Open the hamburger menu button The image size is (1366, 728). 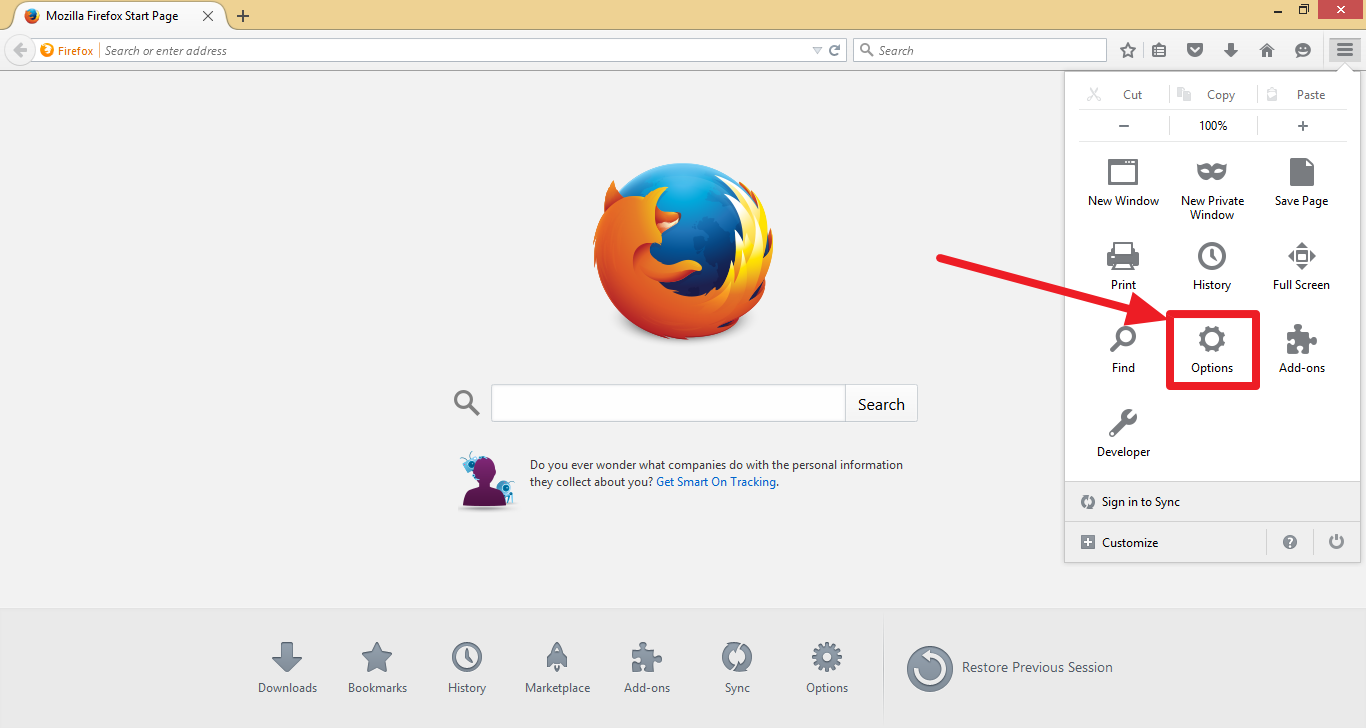pos(1345,50)
